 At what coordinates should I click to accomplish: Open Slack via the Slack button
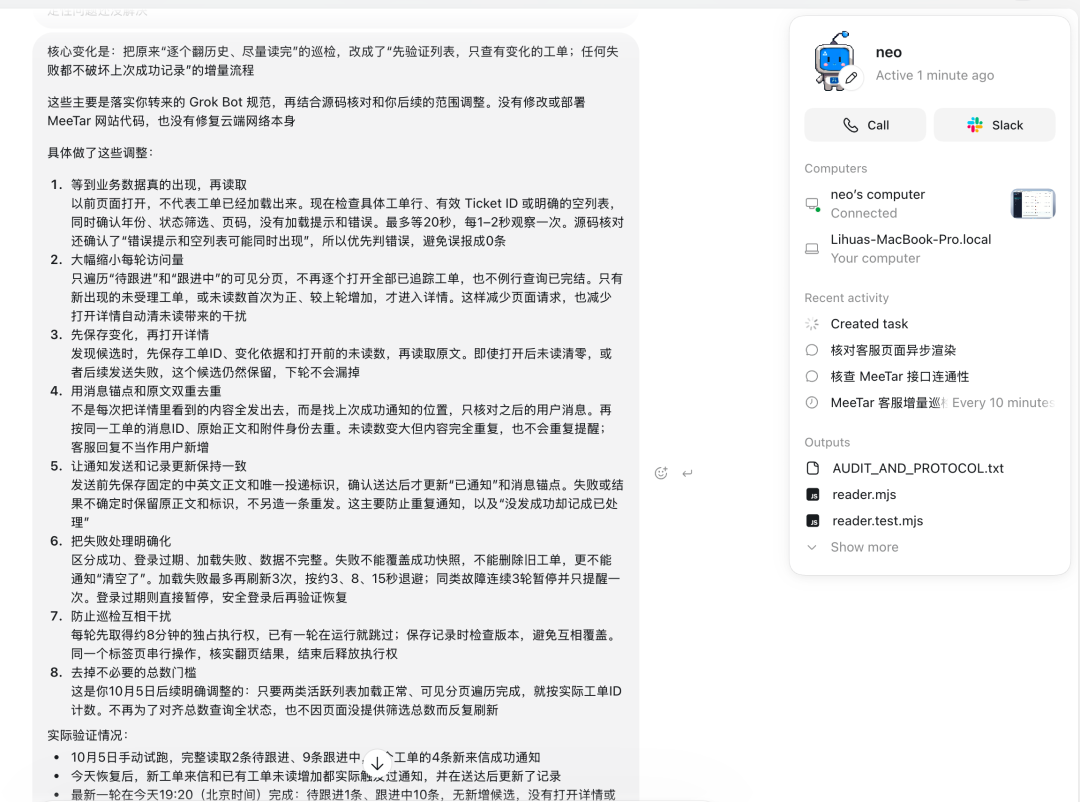[994, 125]
